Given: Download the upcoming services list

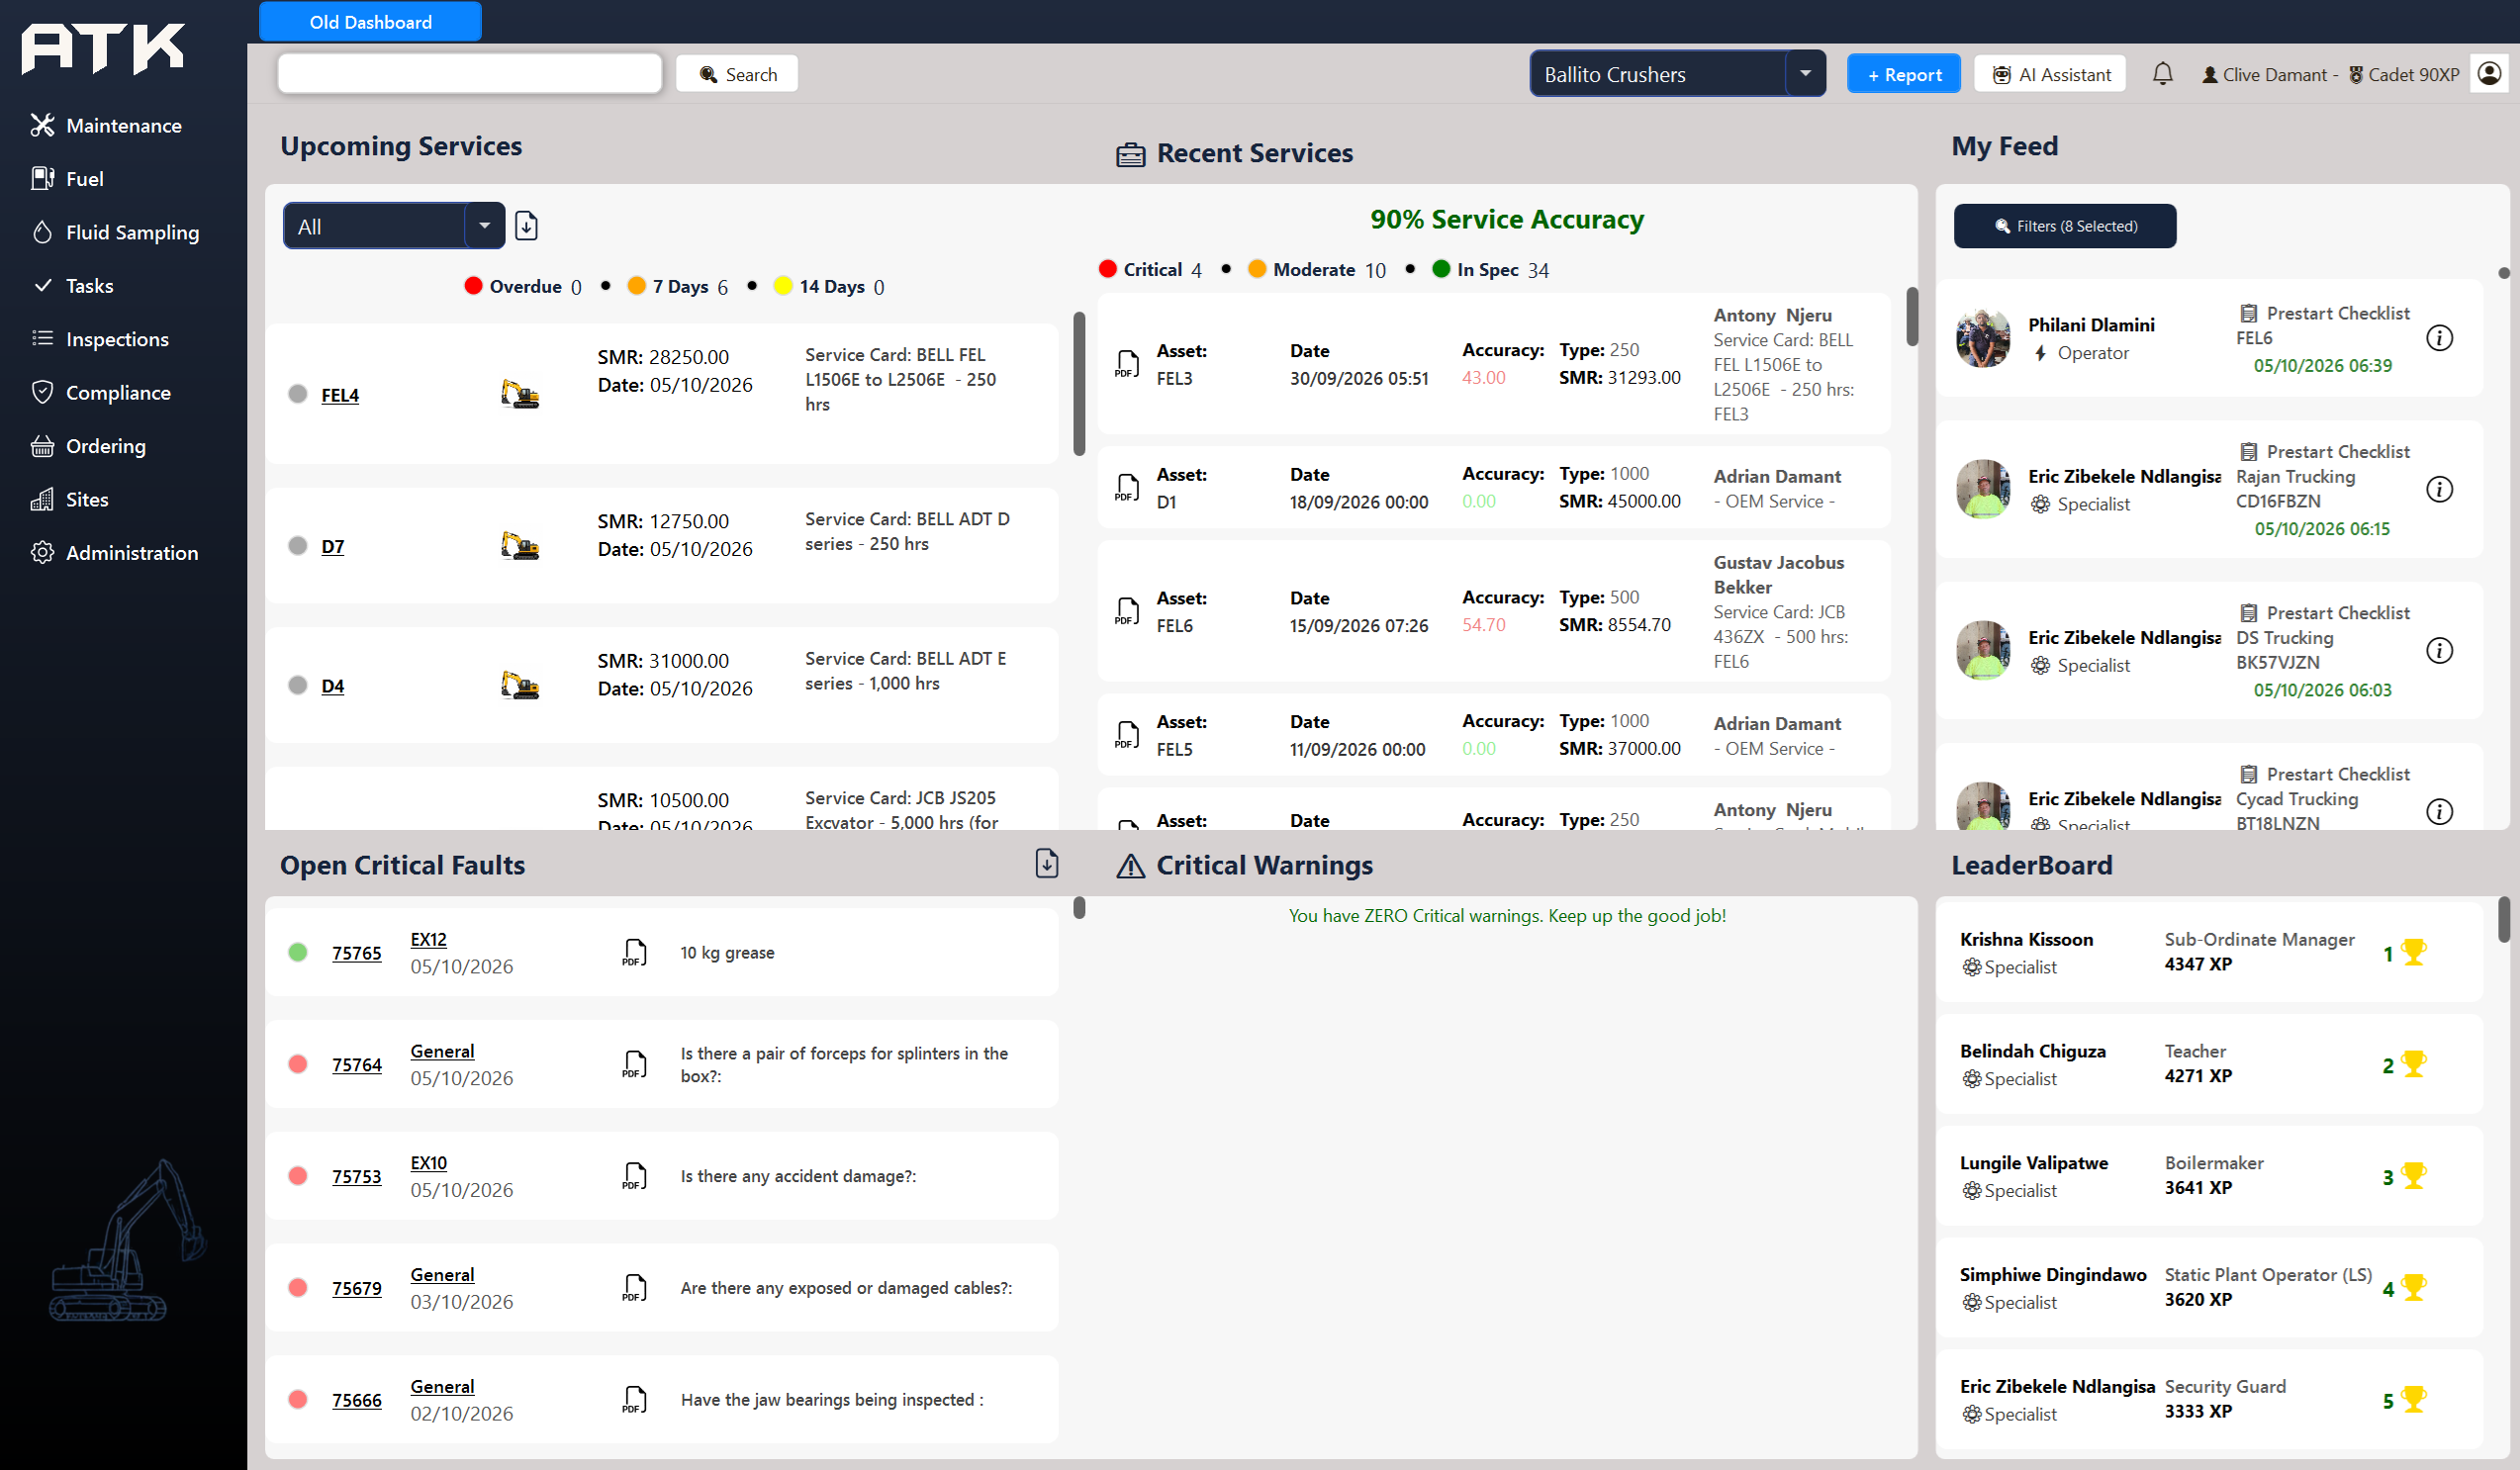Looking at the screenshot, I should [x=526, y=226].
